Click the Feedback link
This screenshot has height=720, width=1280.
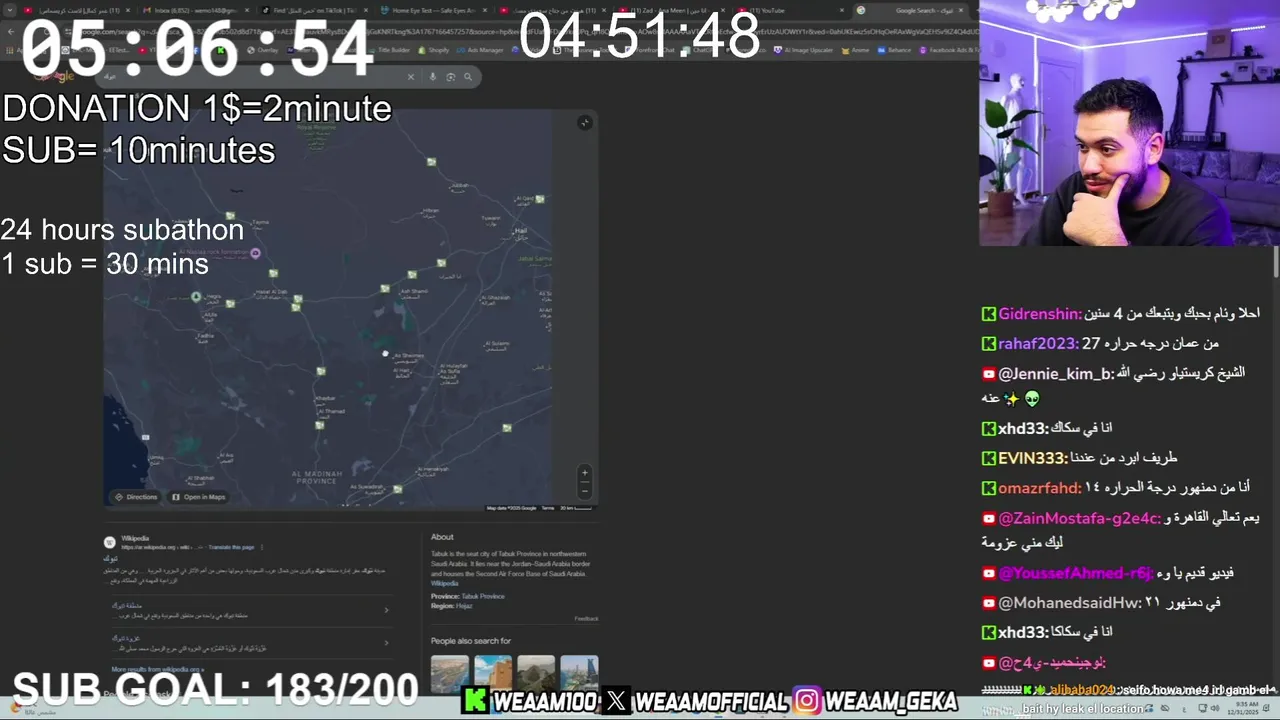586,618
